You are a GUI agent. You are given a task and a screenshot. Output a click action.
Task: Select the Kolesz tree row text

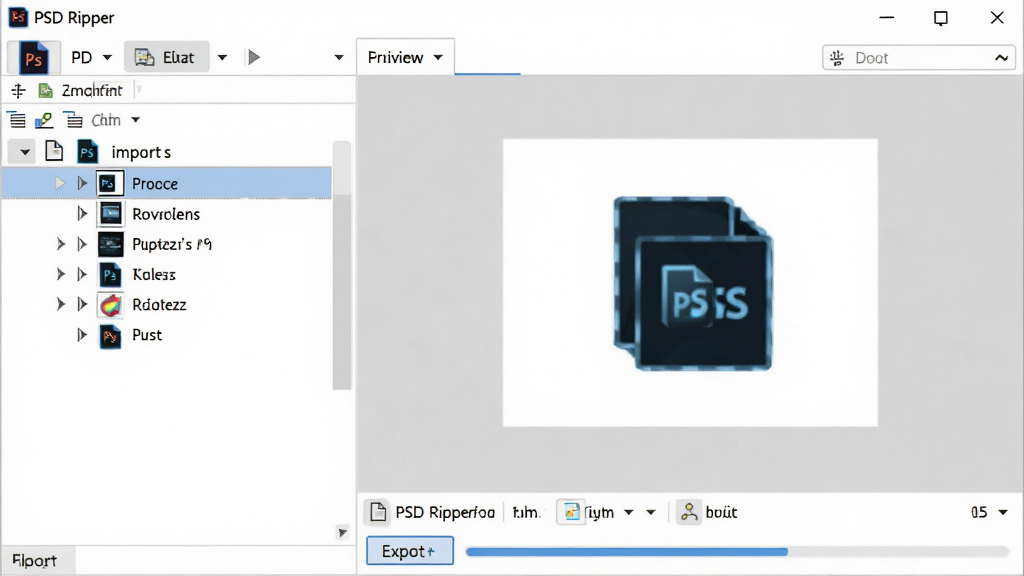click(154, 274)
